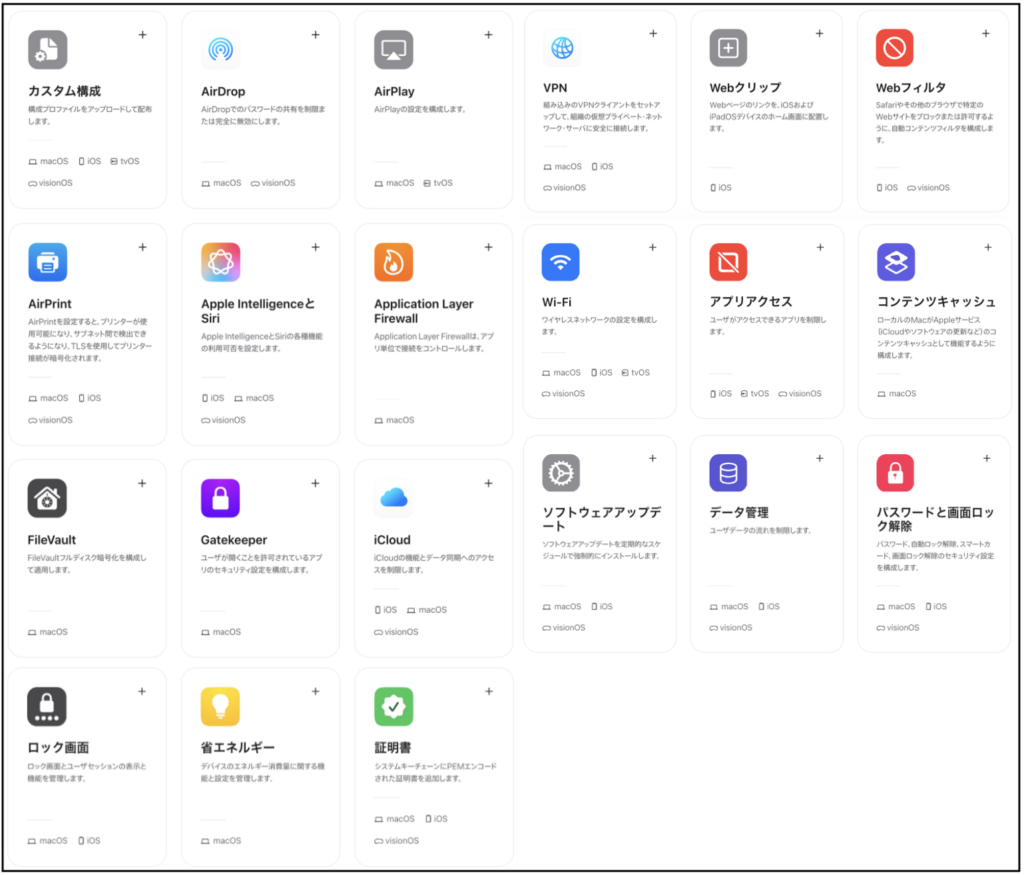Click the AirPlay screen icon
1024x875 pixels.
[x=394, y=50]
